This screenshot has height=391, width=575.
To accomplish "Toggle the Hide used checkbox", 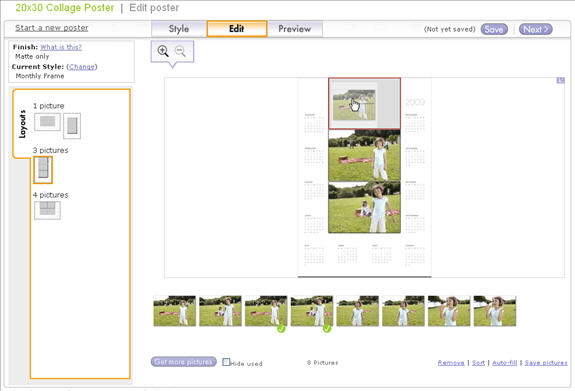I will point(226,362).
